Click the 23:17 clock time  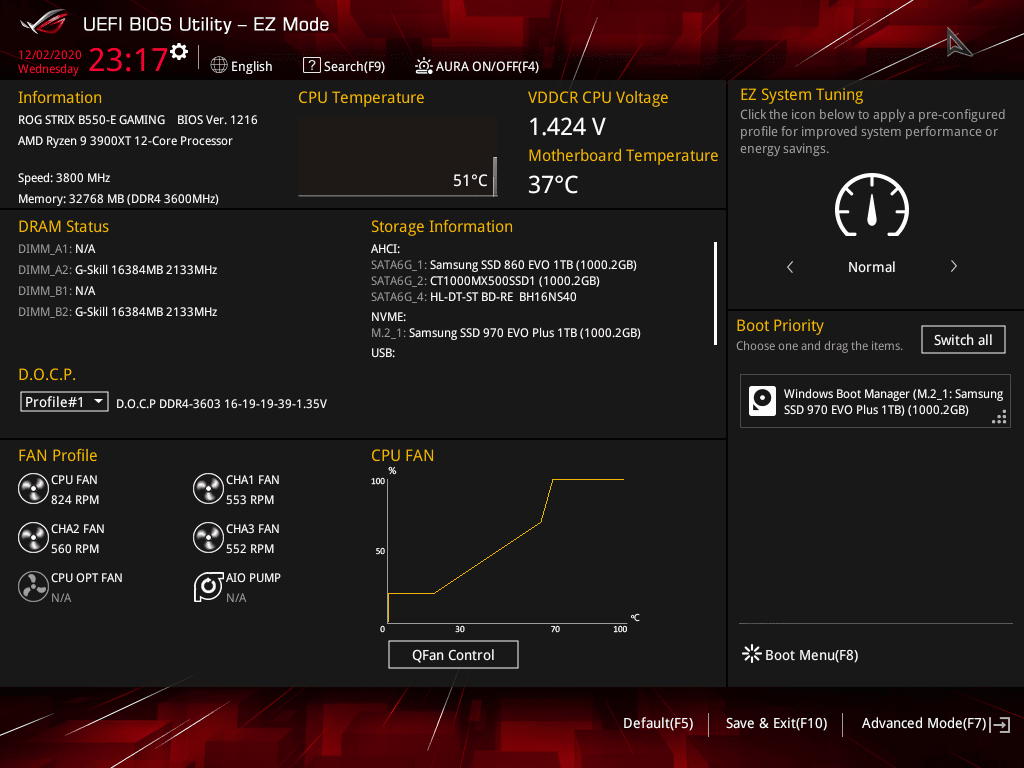click(x=128, y=59)
